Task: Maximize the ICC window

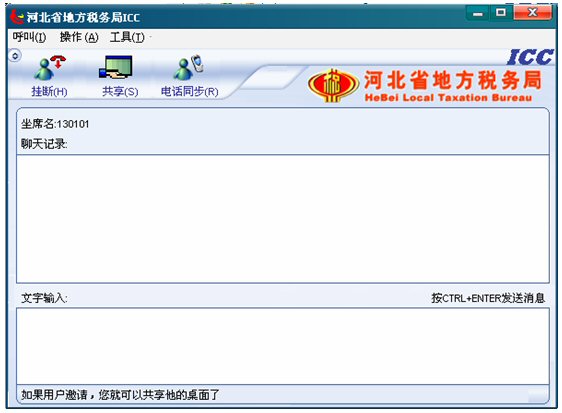Action: [x=501, y=13]
